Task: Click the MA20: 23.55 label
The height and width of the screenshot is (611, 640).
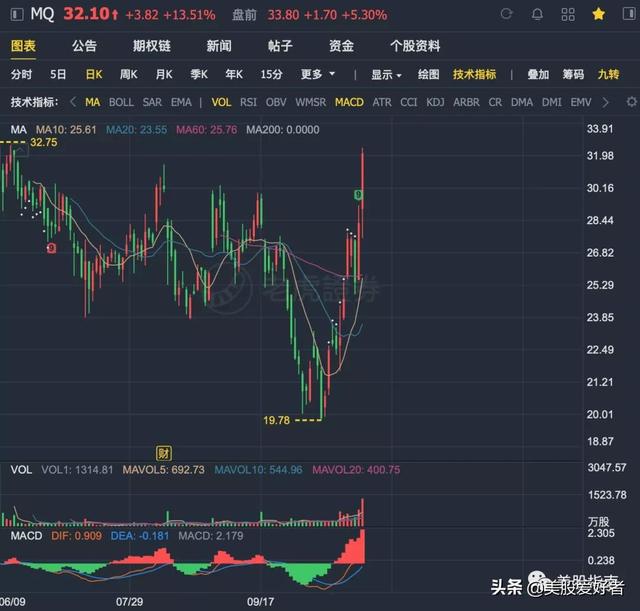Action: pos(136,130)
